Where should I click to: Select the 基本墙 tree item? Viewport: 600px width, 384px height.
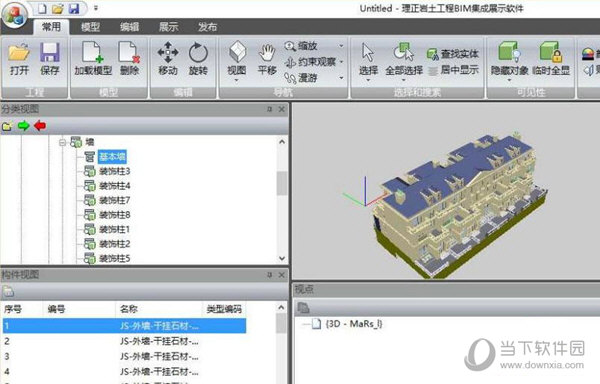(112, 156)
